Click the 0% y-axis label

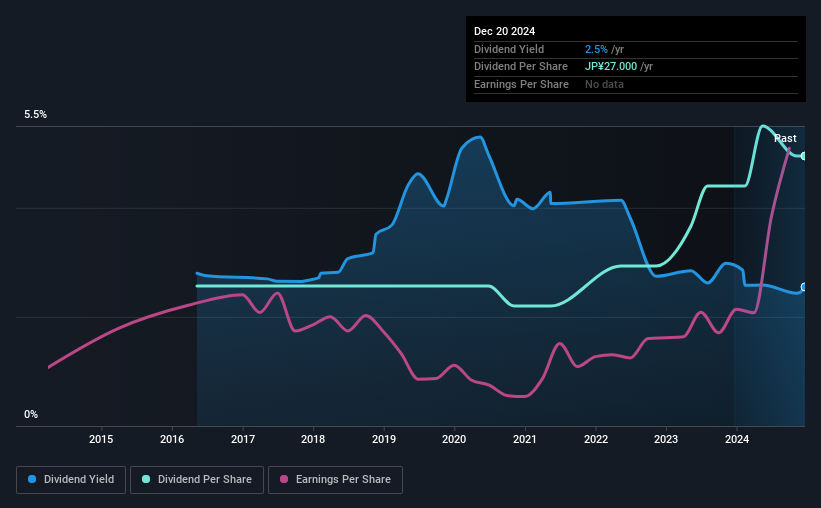point(31,414)
